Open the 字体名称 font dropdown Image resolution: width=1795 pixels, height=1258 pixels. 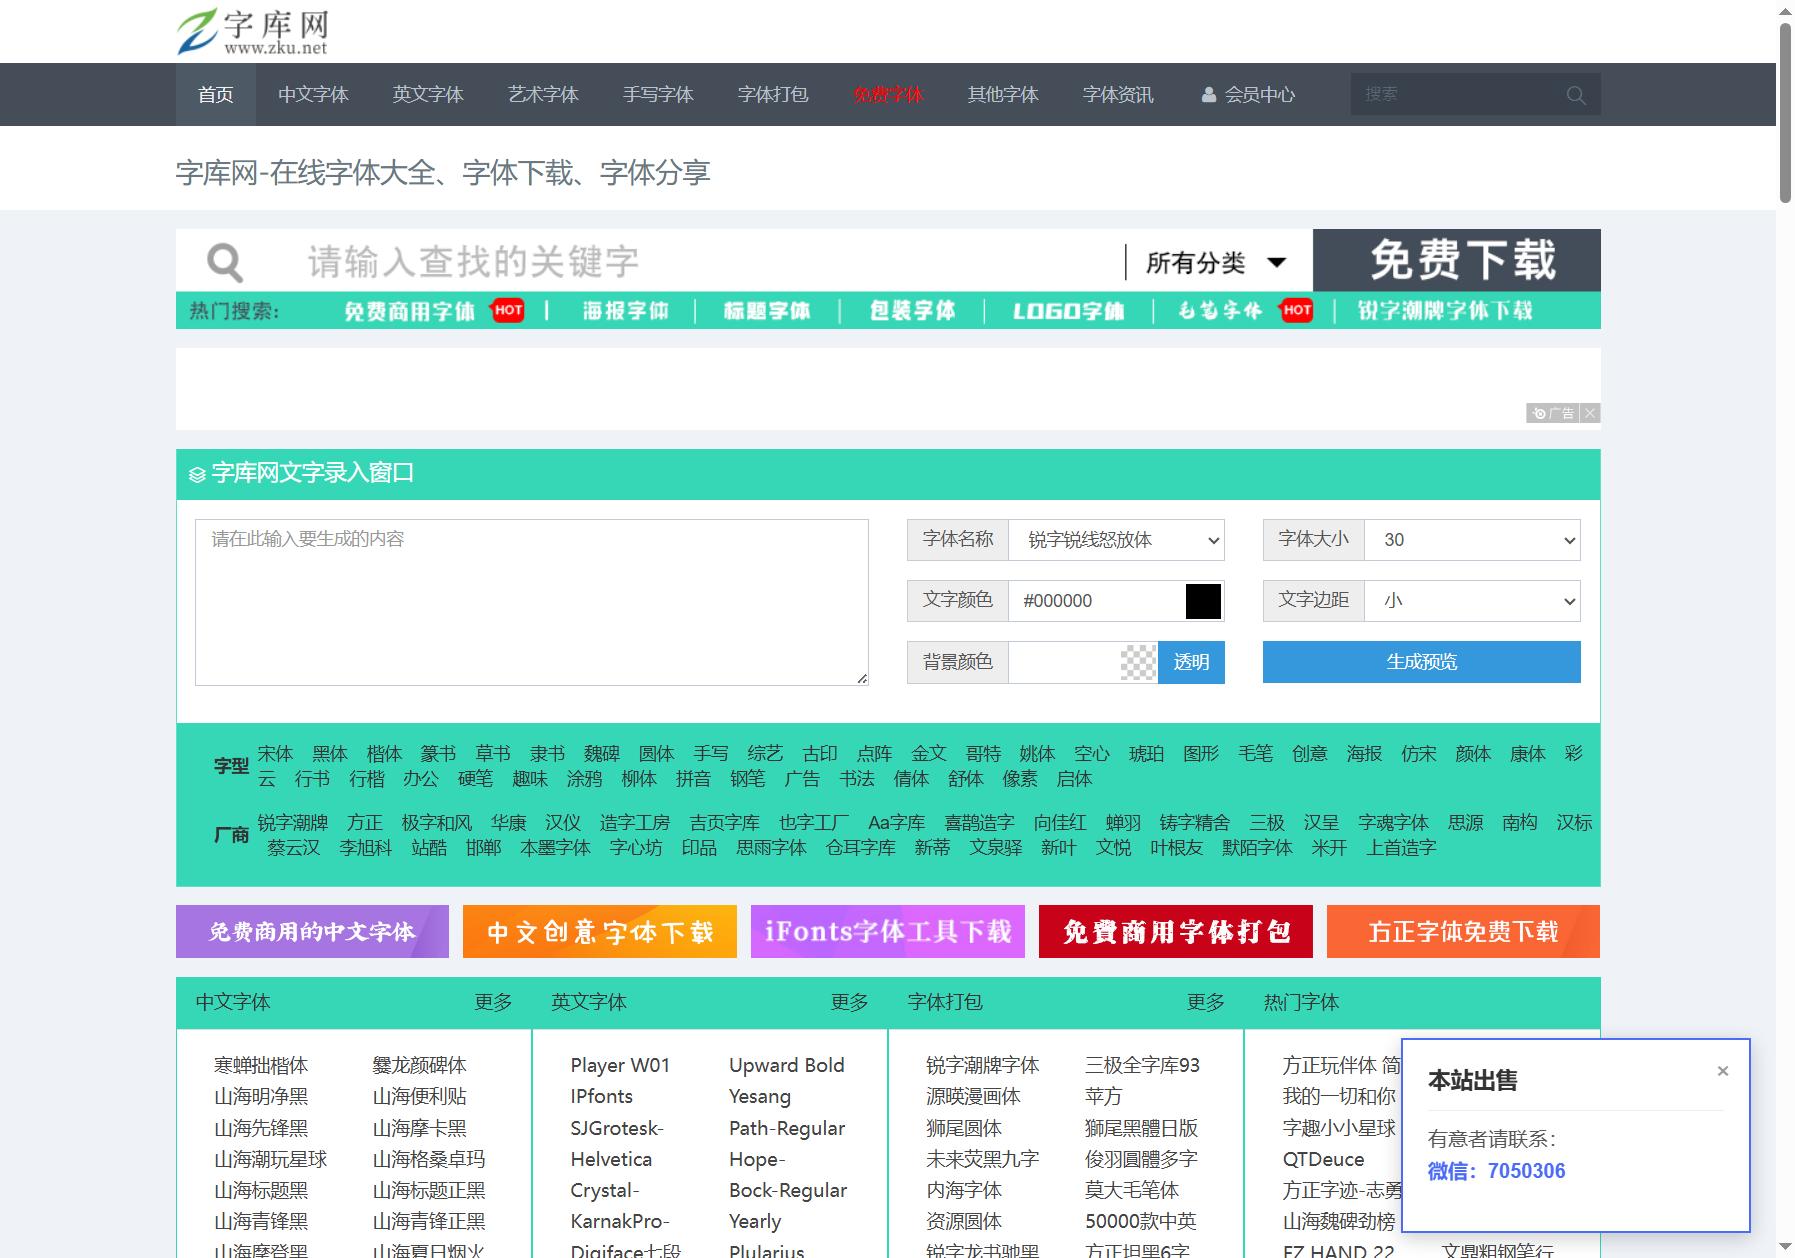[1116, 540]
